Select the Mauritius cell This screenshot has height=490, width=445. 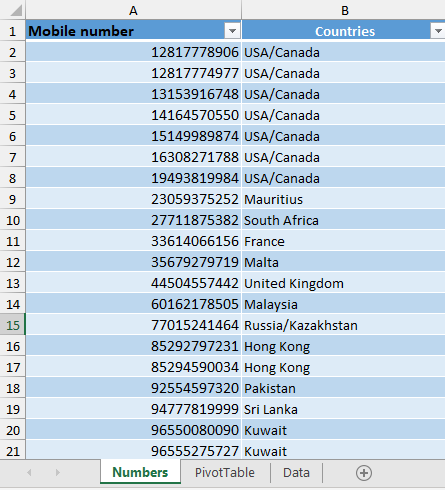(x=343, y=199)
